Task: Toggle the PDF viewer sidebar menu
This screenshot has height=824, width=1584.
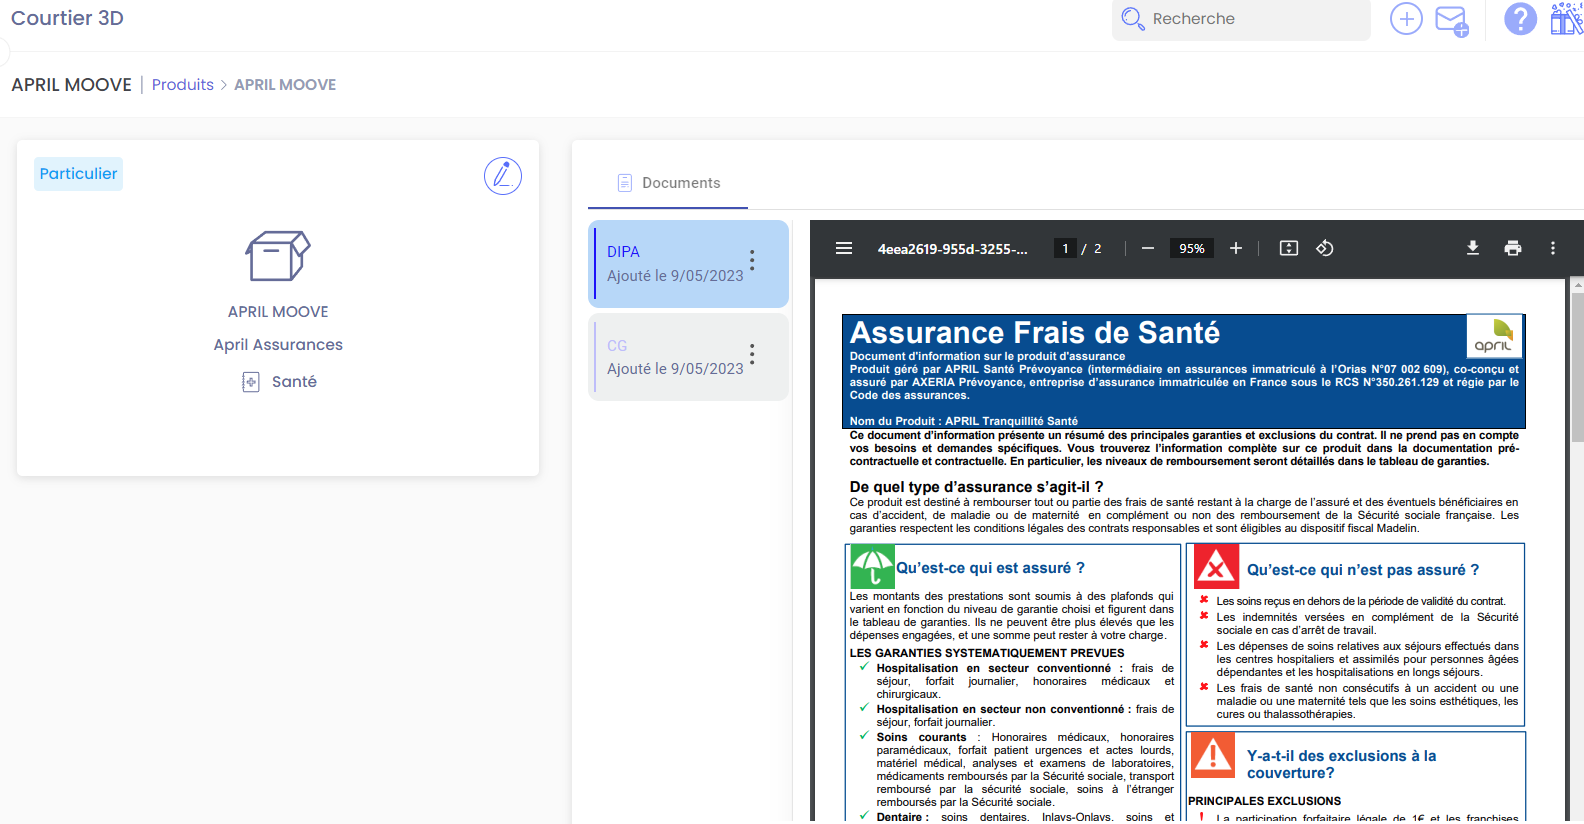Action: pos(844,248)
